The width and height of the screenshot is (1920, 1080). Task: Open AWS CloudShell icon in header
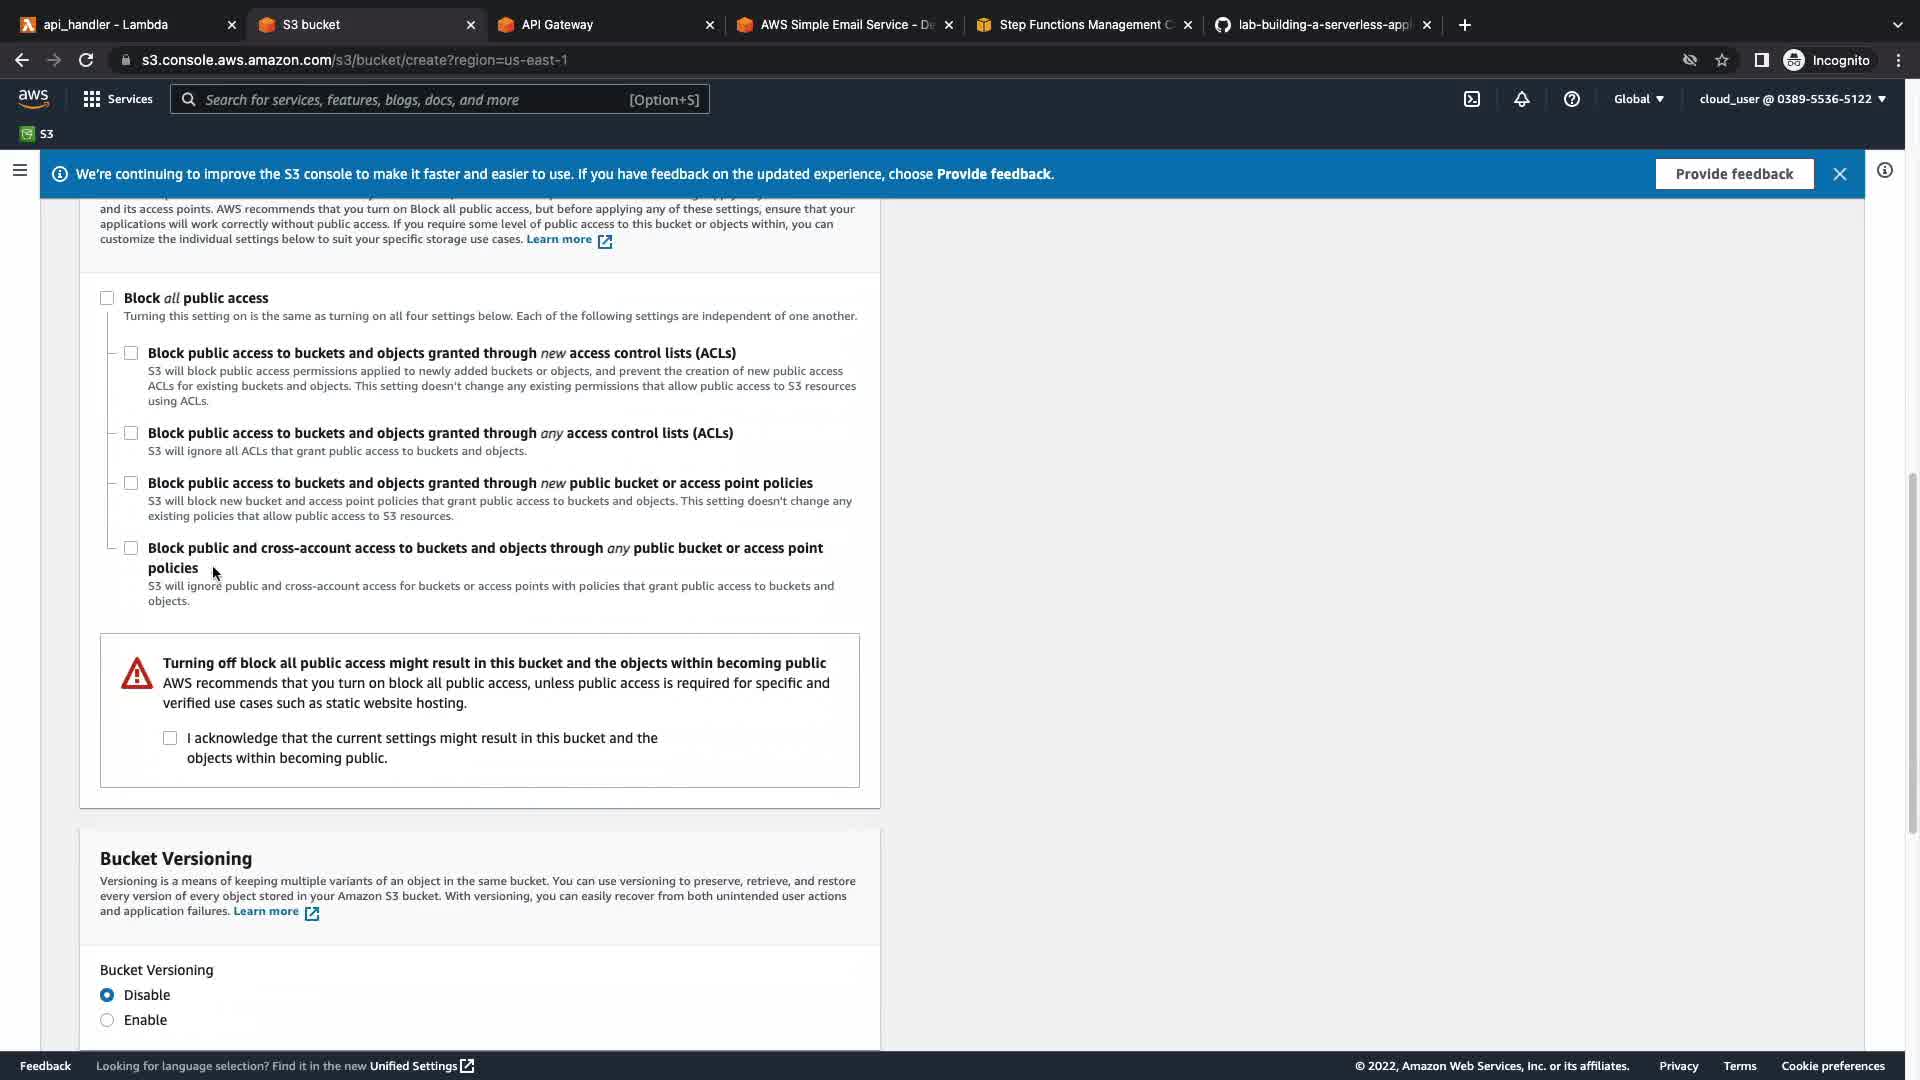pos(1472,99)
